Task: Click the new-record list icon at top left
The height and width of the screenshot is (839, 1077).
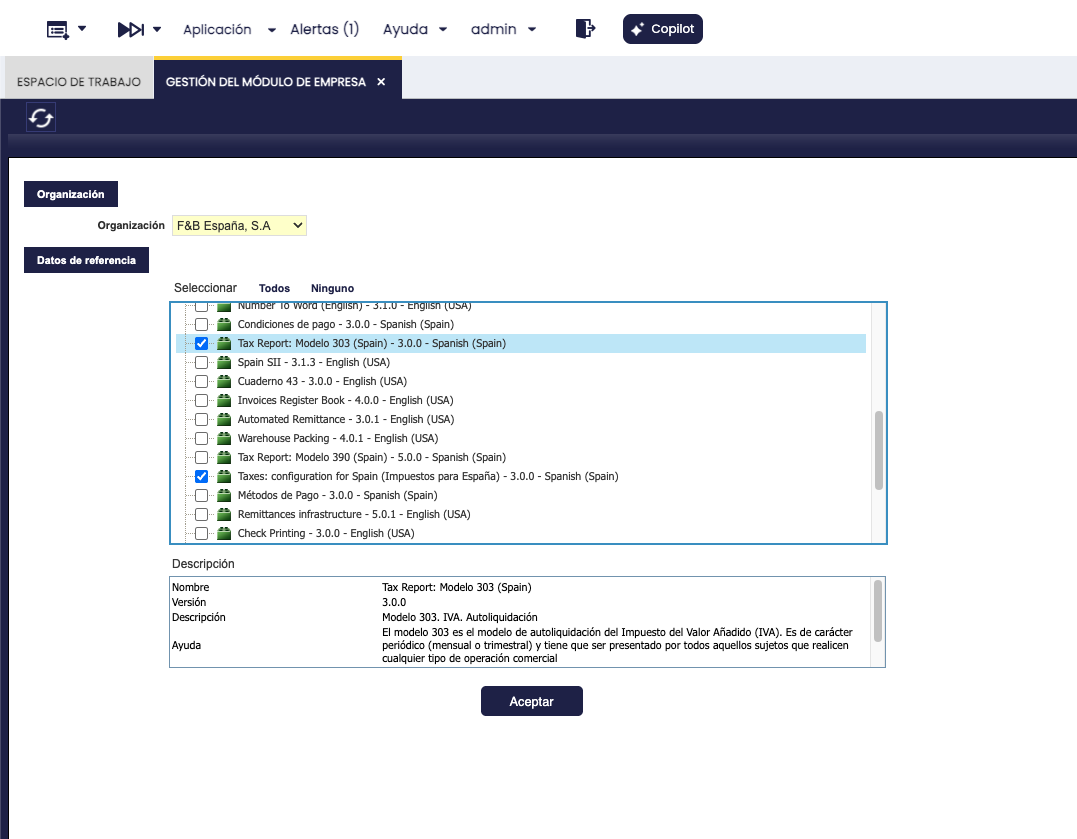Action: coord(57,30)
